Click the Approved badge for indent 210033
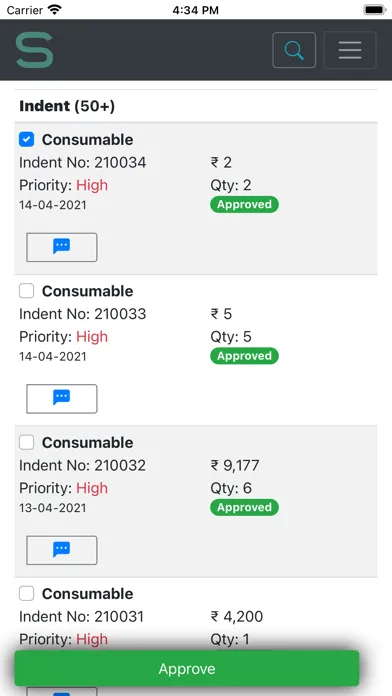 point(244,356)
